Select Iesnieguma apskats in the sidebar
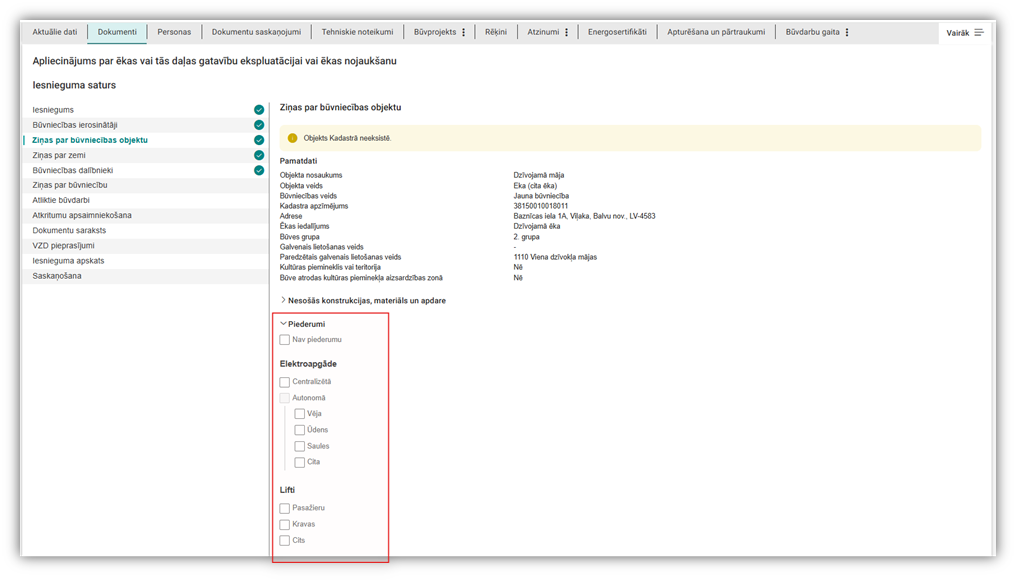Image resolution: width=1016 pixels, height=583 pixels. 68,260
